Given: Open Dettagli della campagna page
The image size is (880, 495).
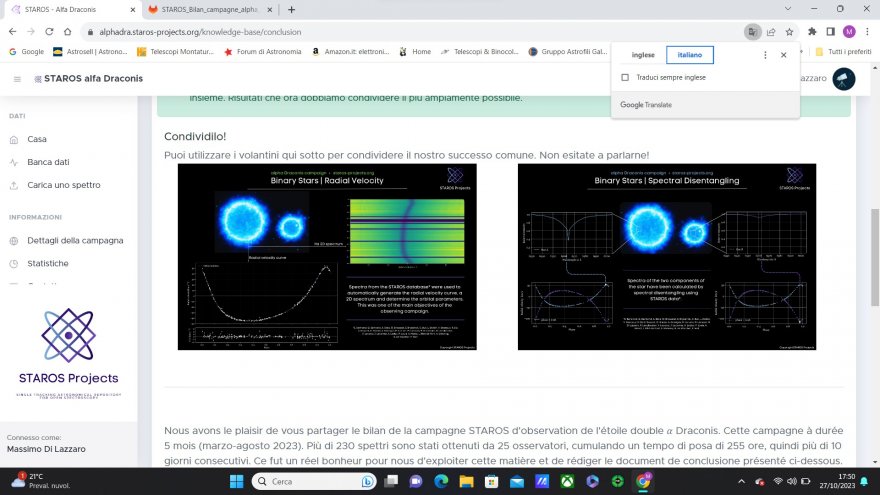Looking at the screenshot, I should coord(75,240).
